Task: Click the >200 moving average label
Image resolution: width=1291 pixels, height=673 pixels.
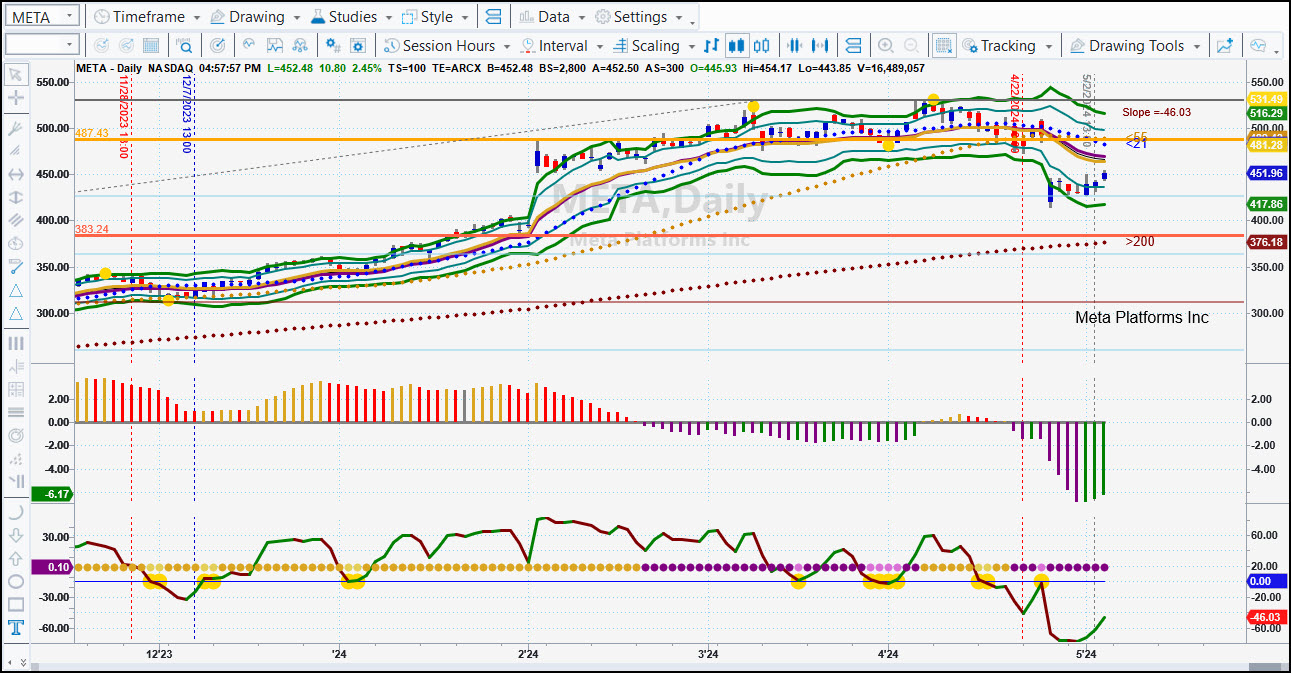Action: click(x=1139, y=241)
